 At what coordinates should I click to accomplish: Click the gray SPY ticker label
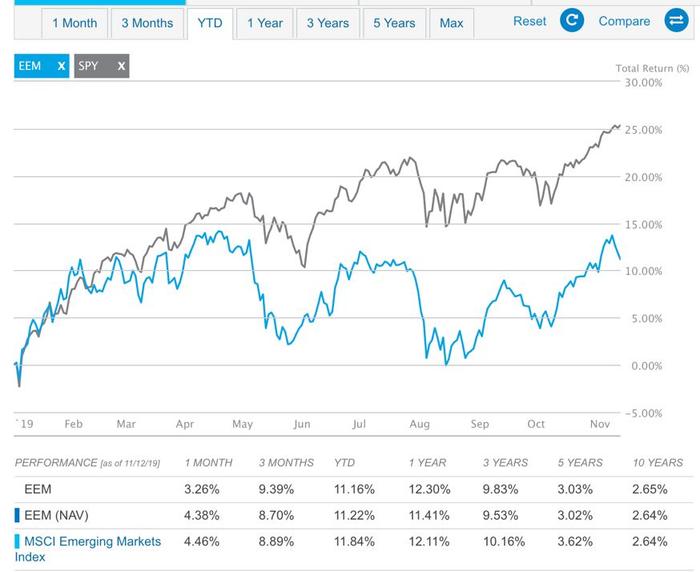click(x=88, y=66)
